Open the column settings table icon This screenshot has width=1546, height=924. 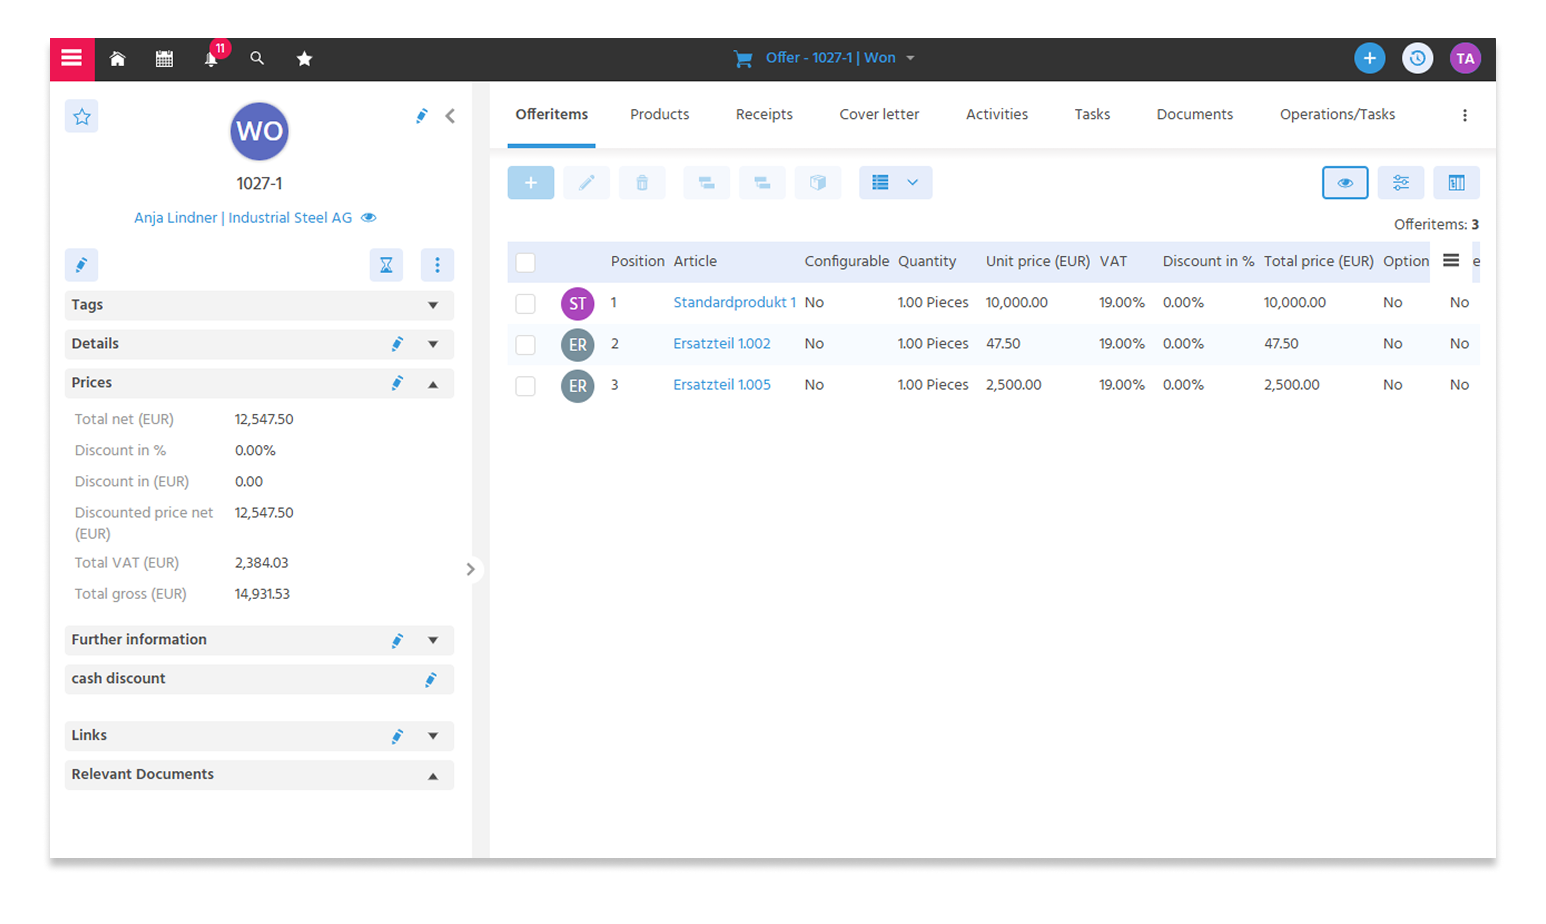(1456, 183)
